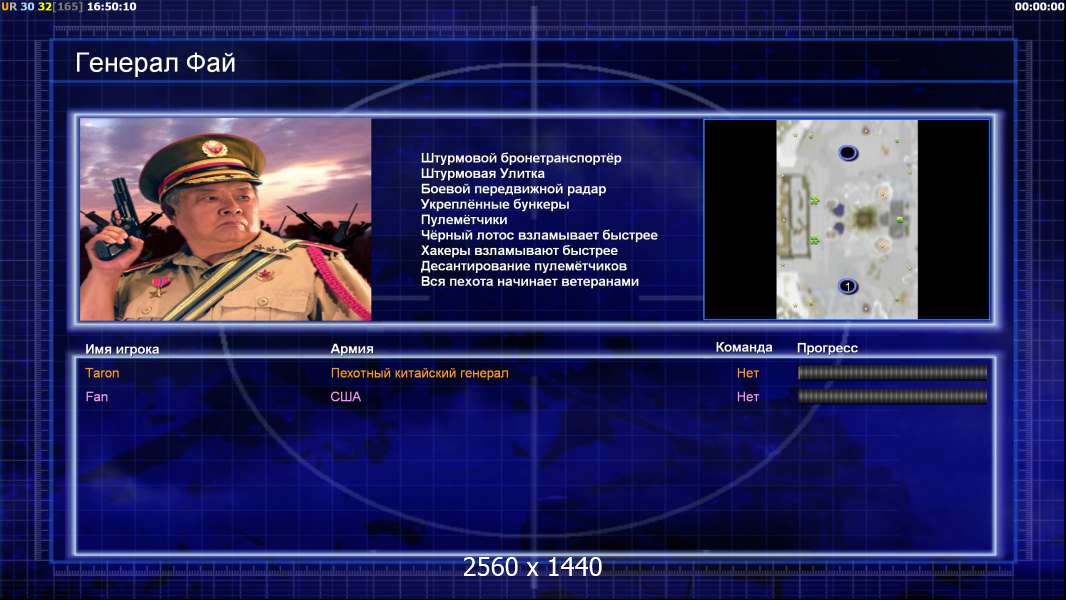
Task: Click the 'Прогресс' column header
Action: (827, 348)
